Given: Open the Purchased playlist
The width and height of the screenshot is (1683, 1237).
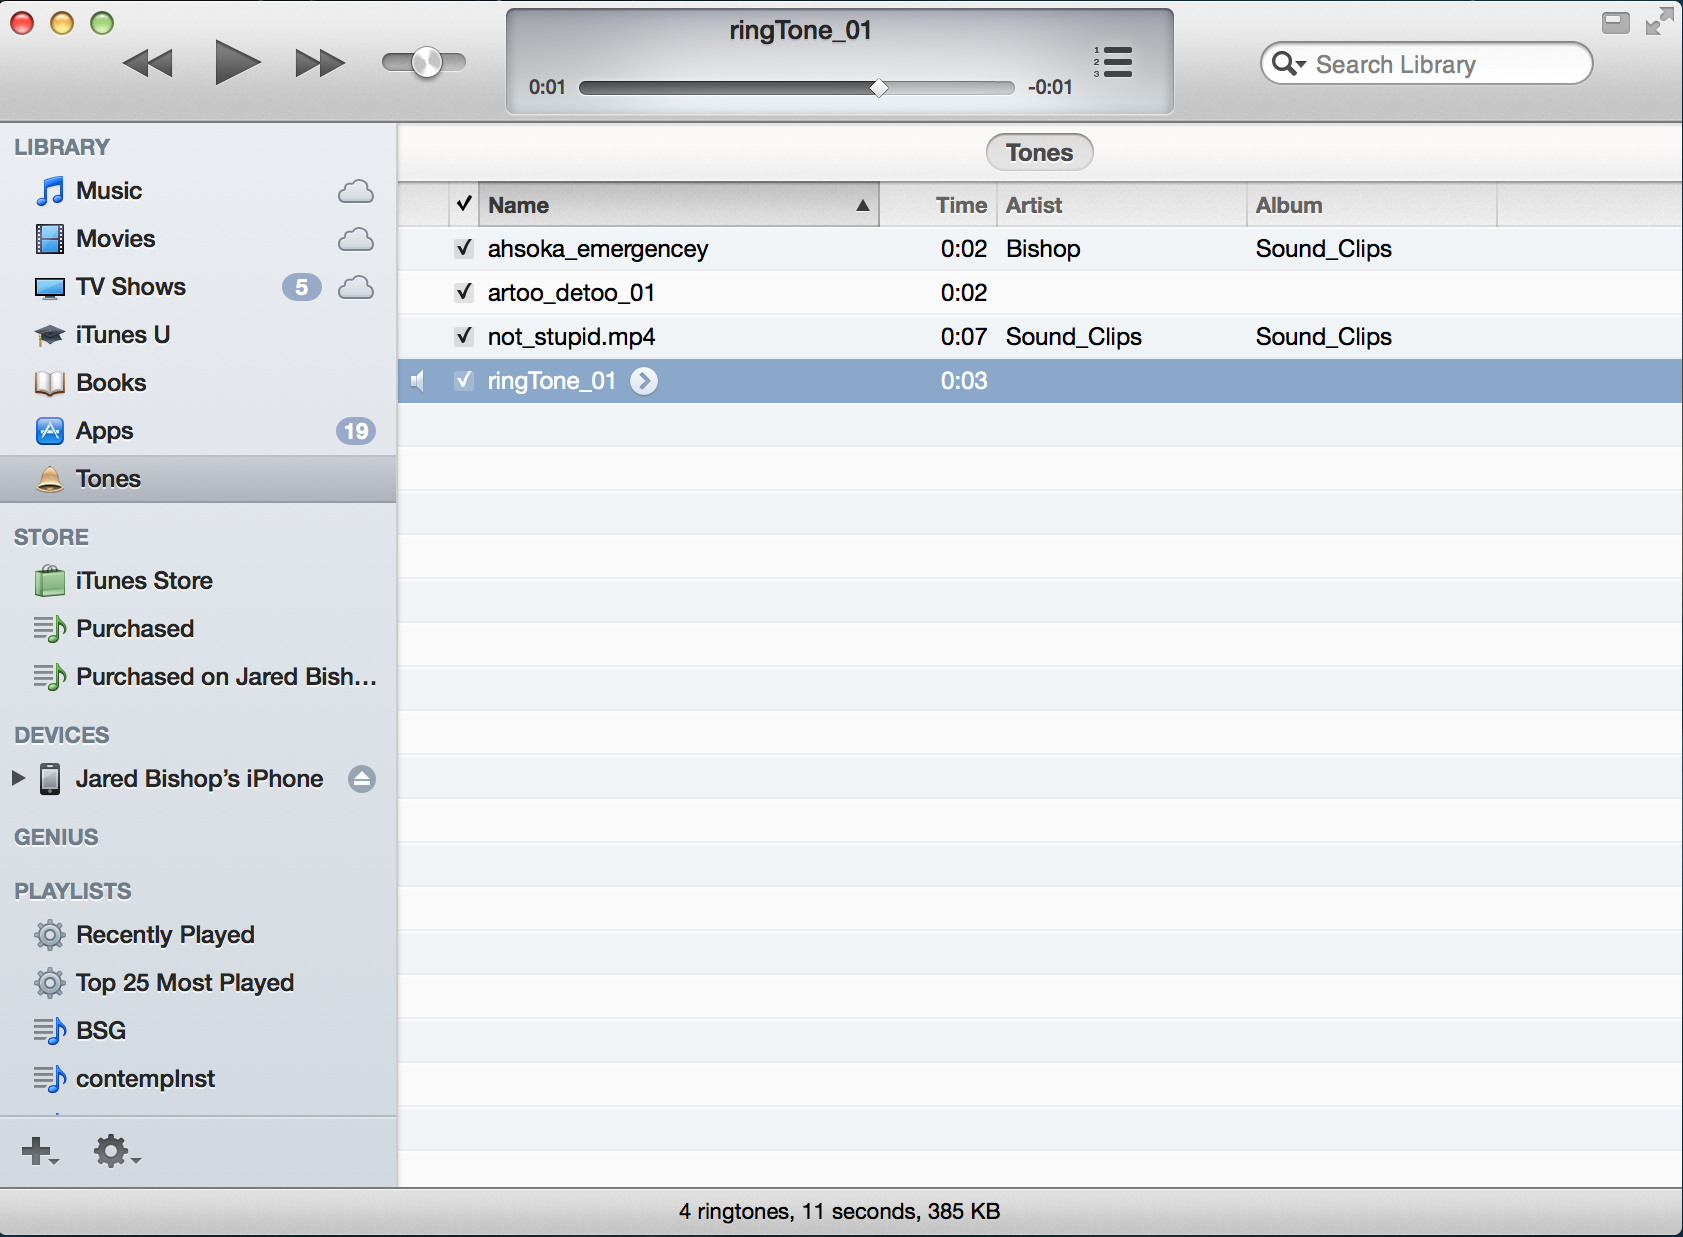Looking at the screenshot, I should pyautogui.click(x=134, y=628).
